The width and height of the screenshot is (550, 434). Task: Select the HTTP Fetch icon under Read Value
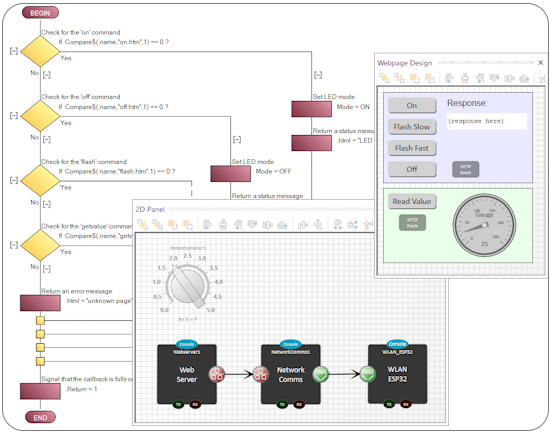[412, 223]
